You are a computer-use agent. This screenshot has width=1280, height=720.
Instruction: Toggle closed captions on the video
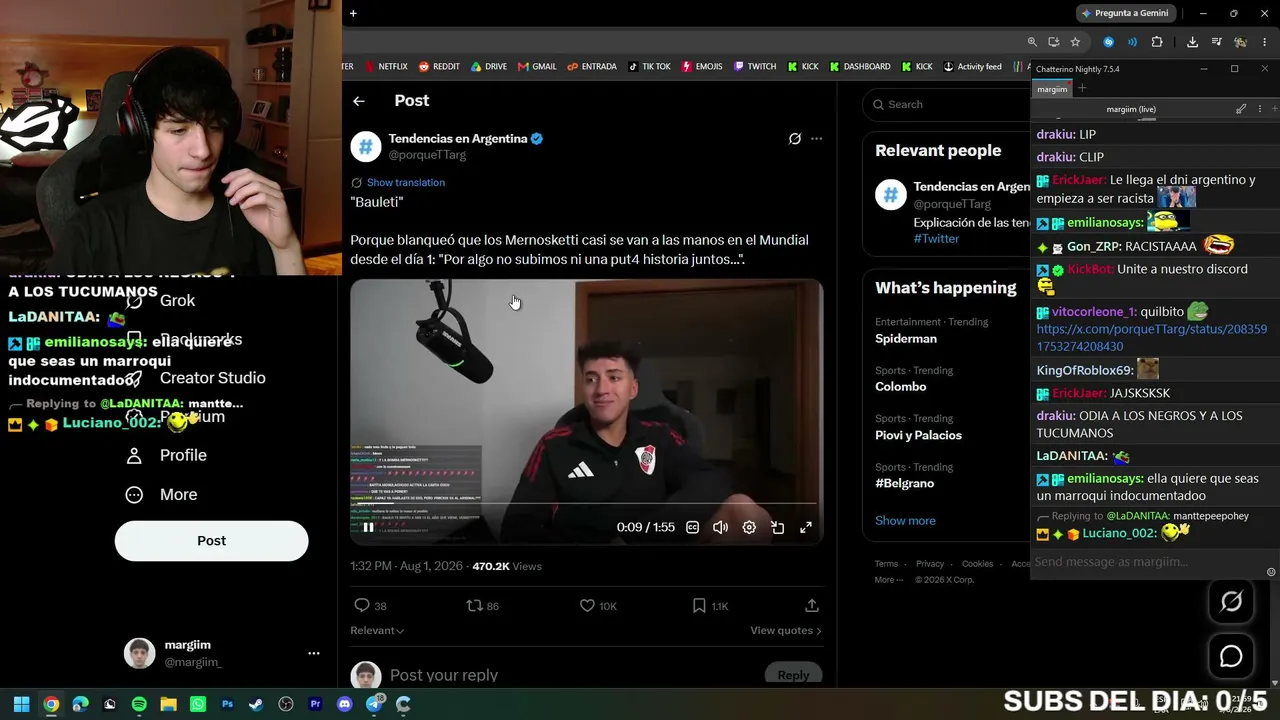692,527
